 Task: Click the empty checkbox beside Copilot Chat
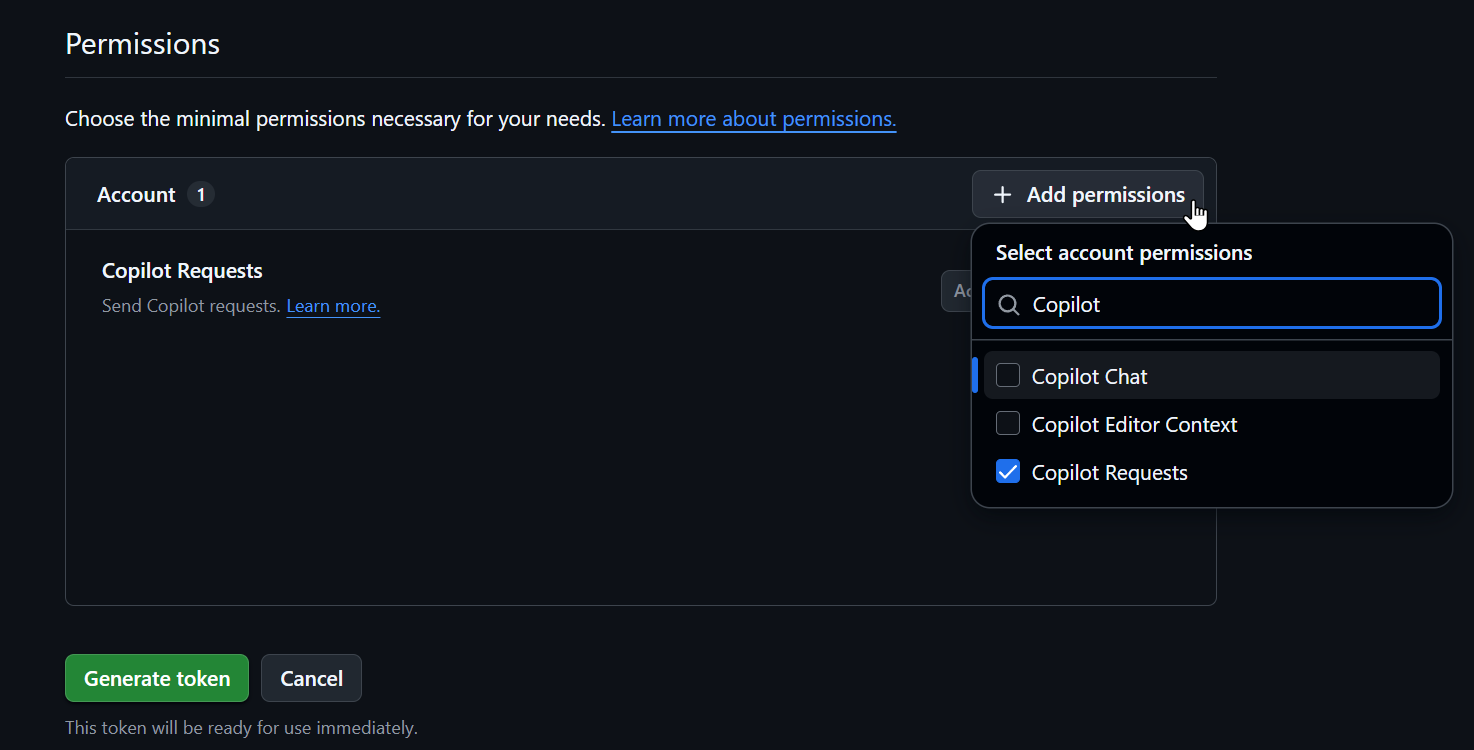coord(1007,375)
